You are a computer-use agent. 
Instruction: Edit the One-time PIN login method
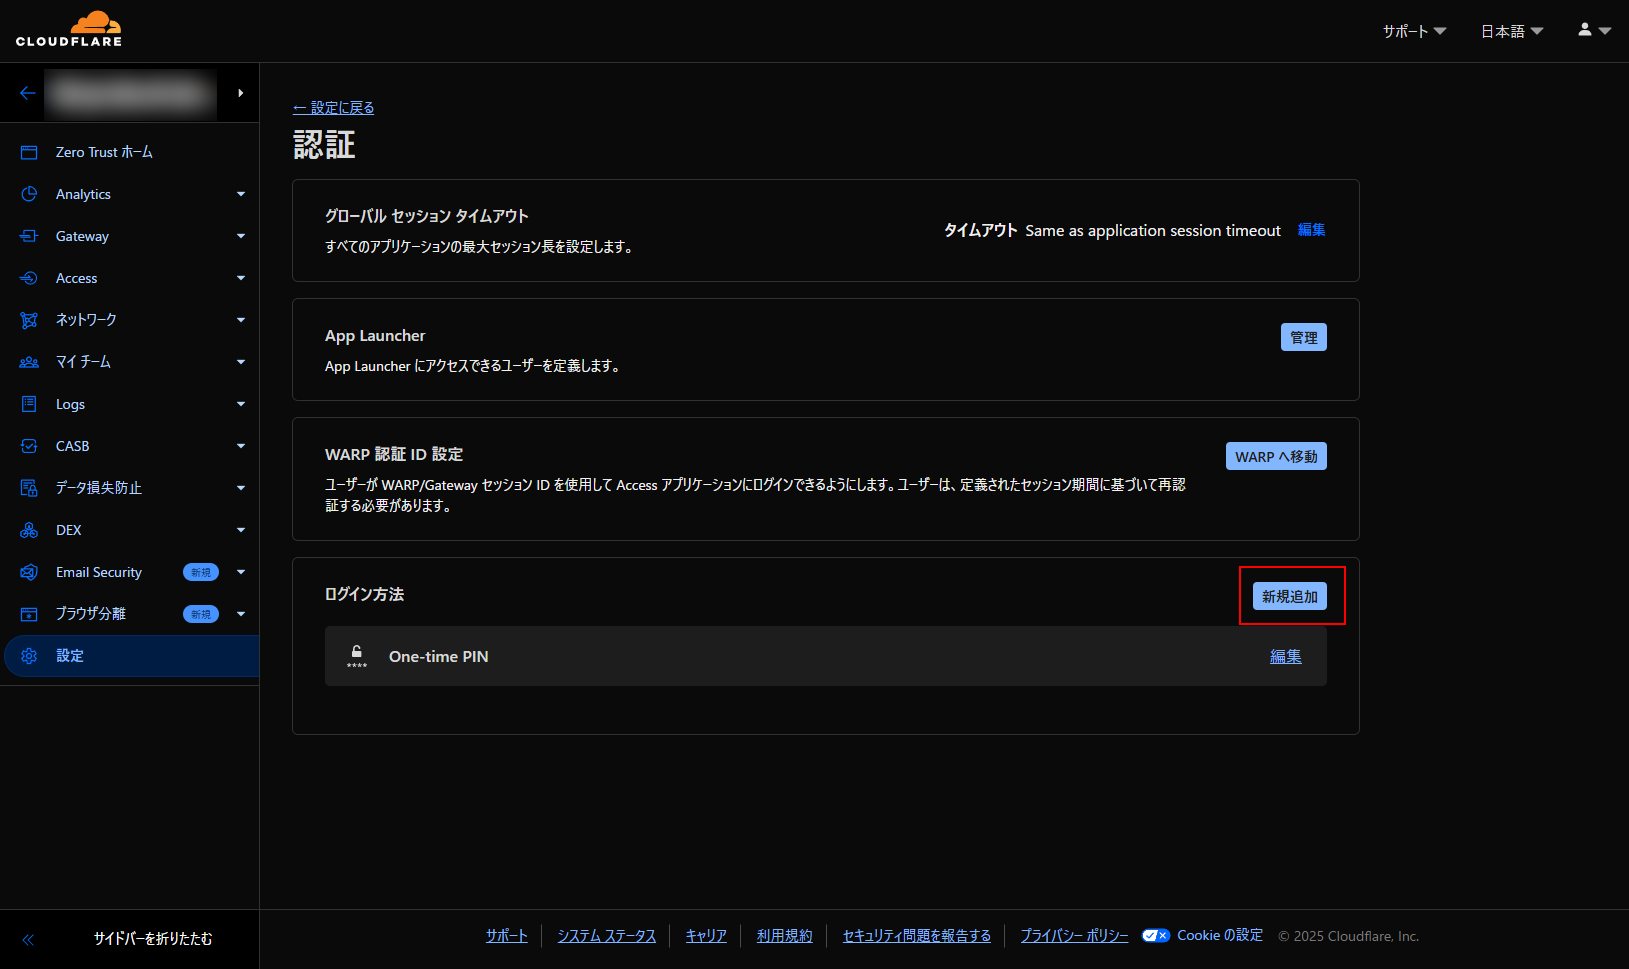(x=1286, y=656)
